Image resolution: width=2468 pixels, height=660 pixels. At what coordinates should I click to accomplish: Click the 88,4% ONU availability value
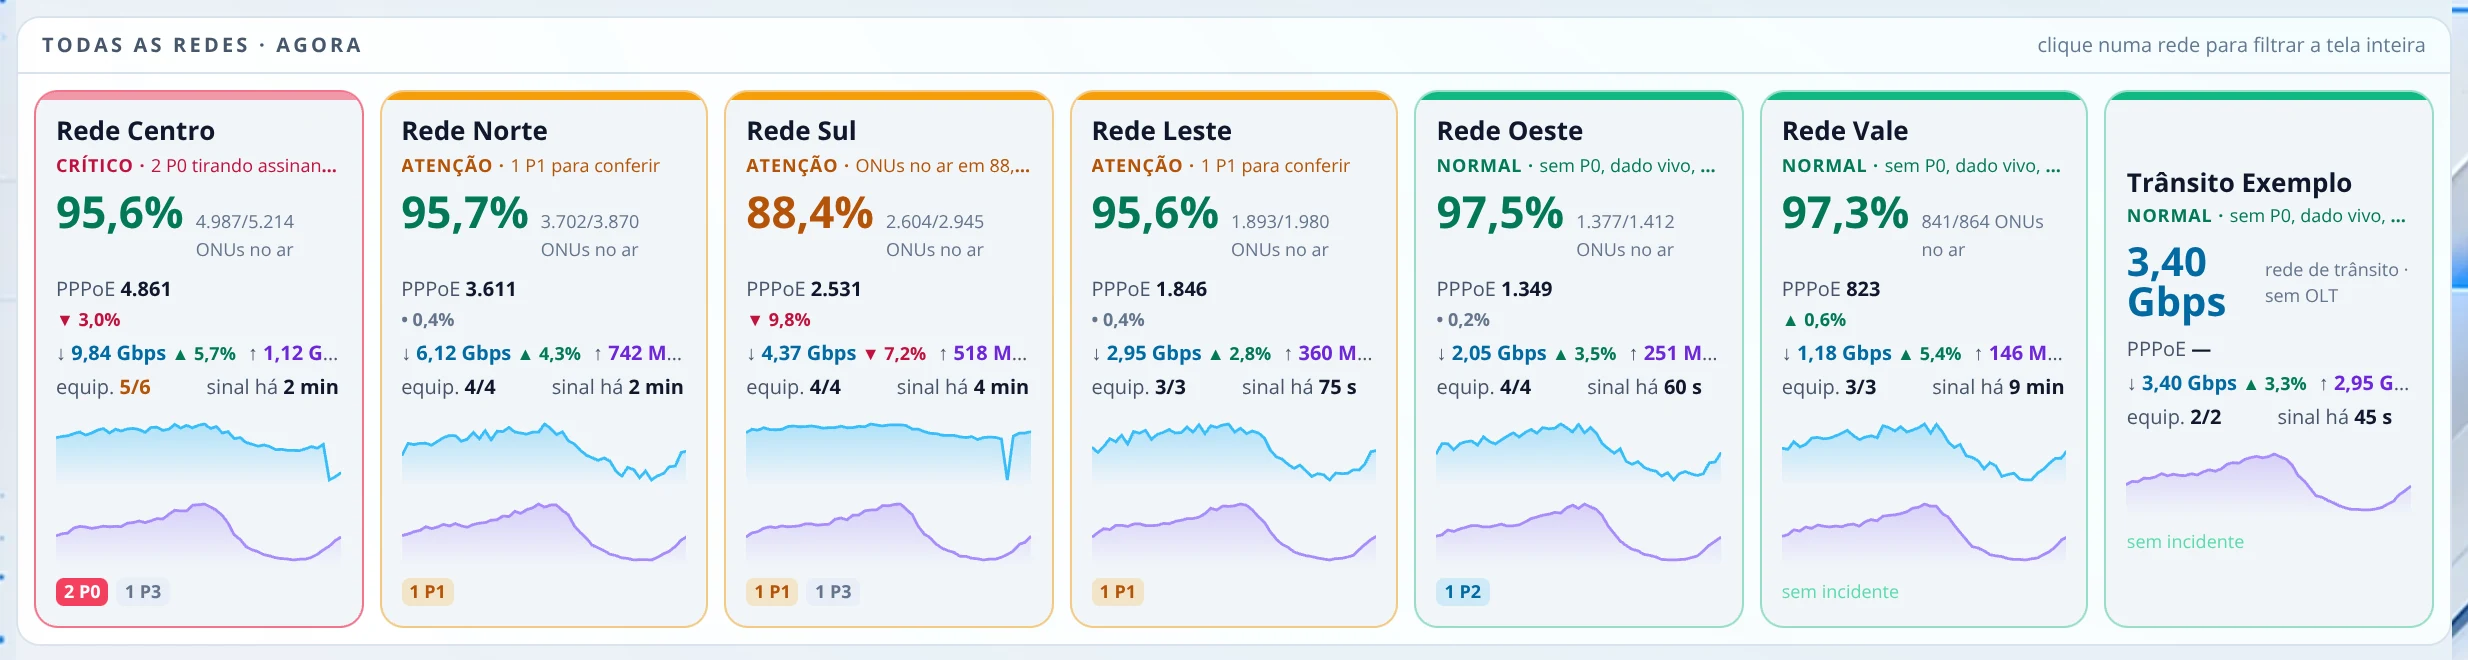[x=810, y=213]
